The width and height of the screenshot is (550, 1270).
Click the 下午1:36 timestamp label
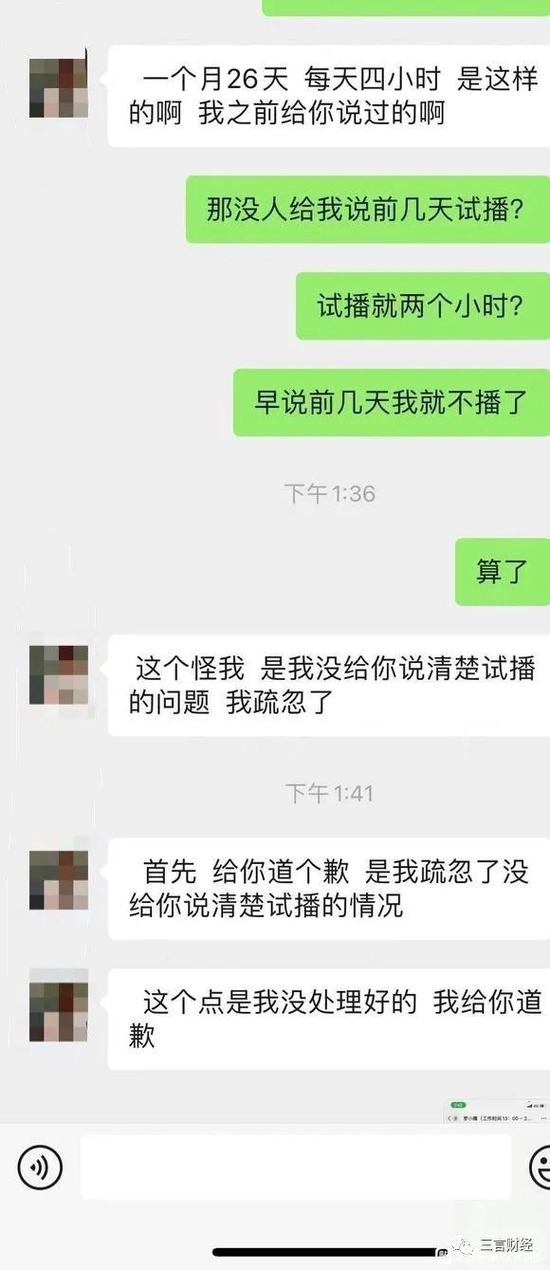click(329, 493)
